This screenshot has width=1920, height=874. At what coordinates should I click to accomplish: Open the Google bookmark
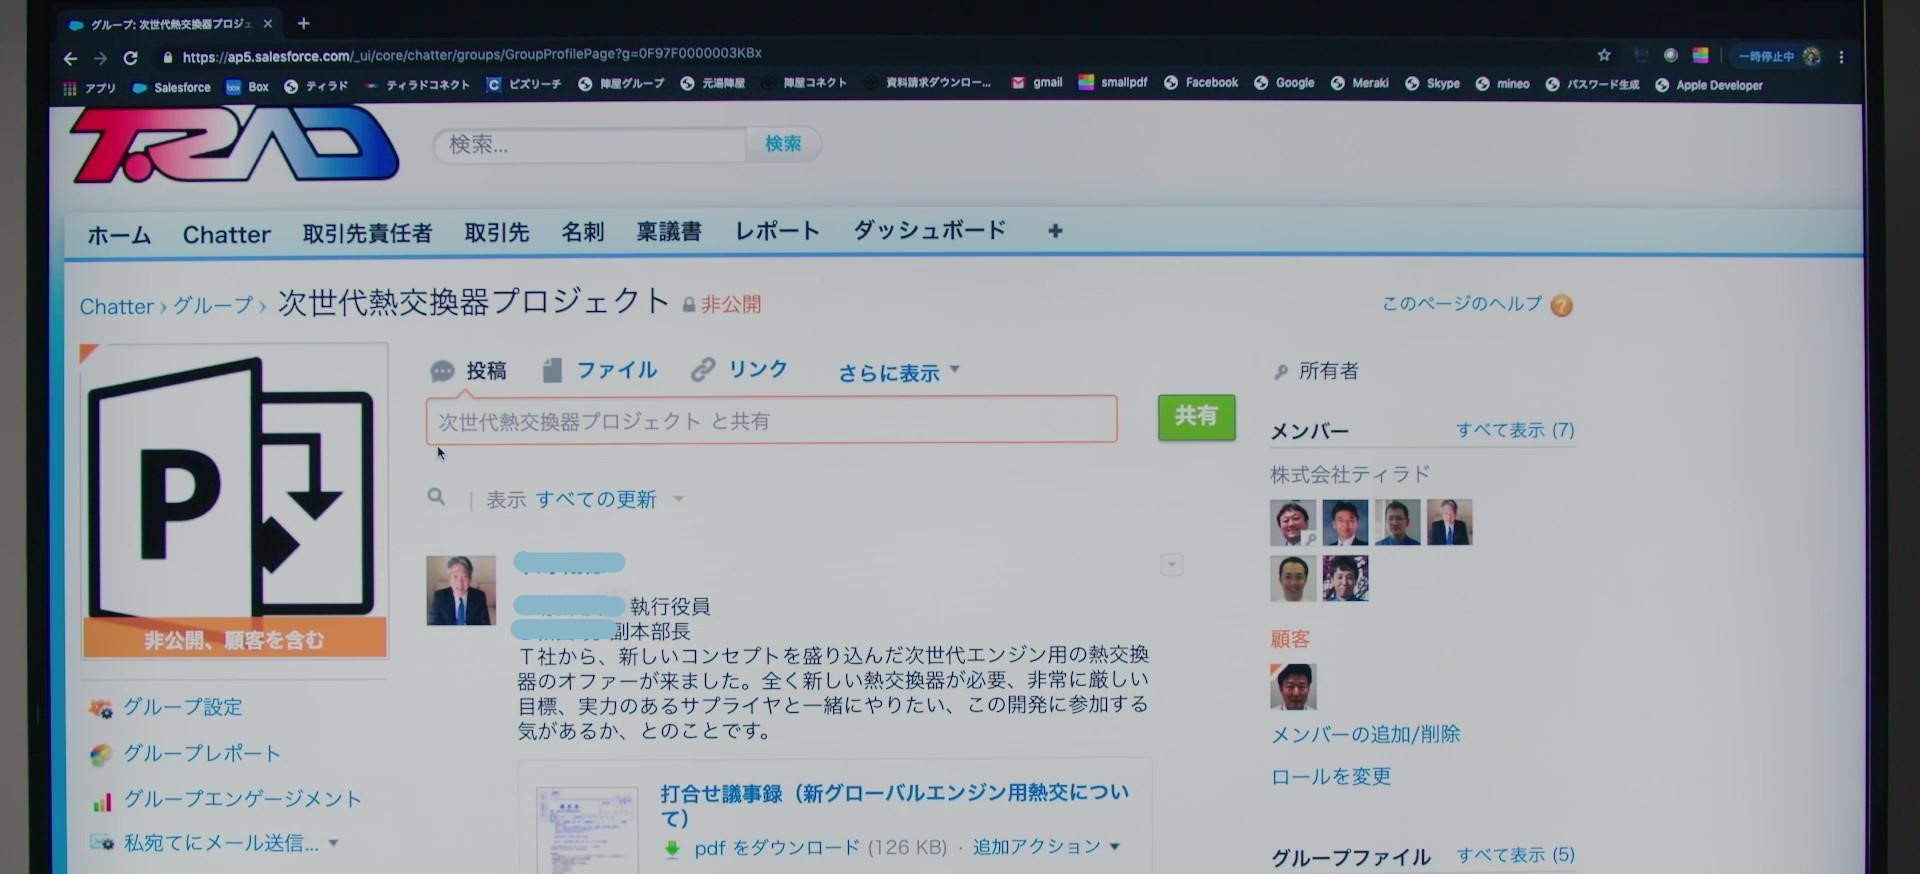pos(1284,83)
